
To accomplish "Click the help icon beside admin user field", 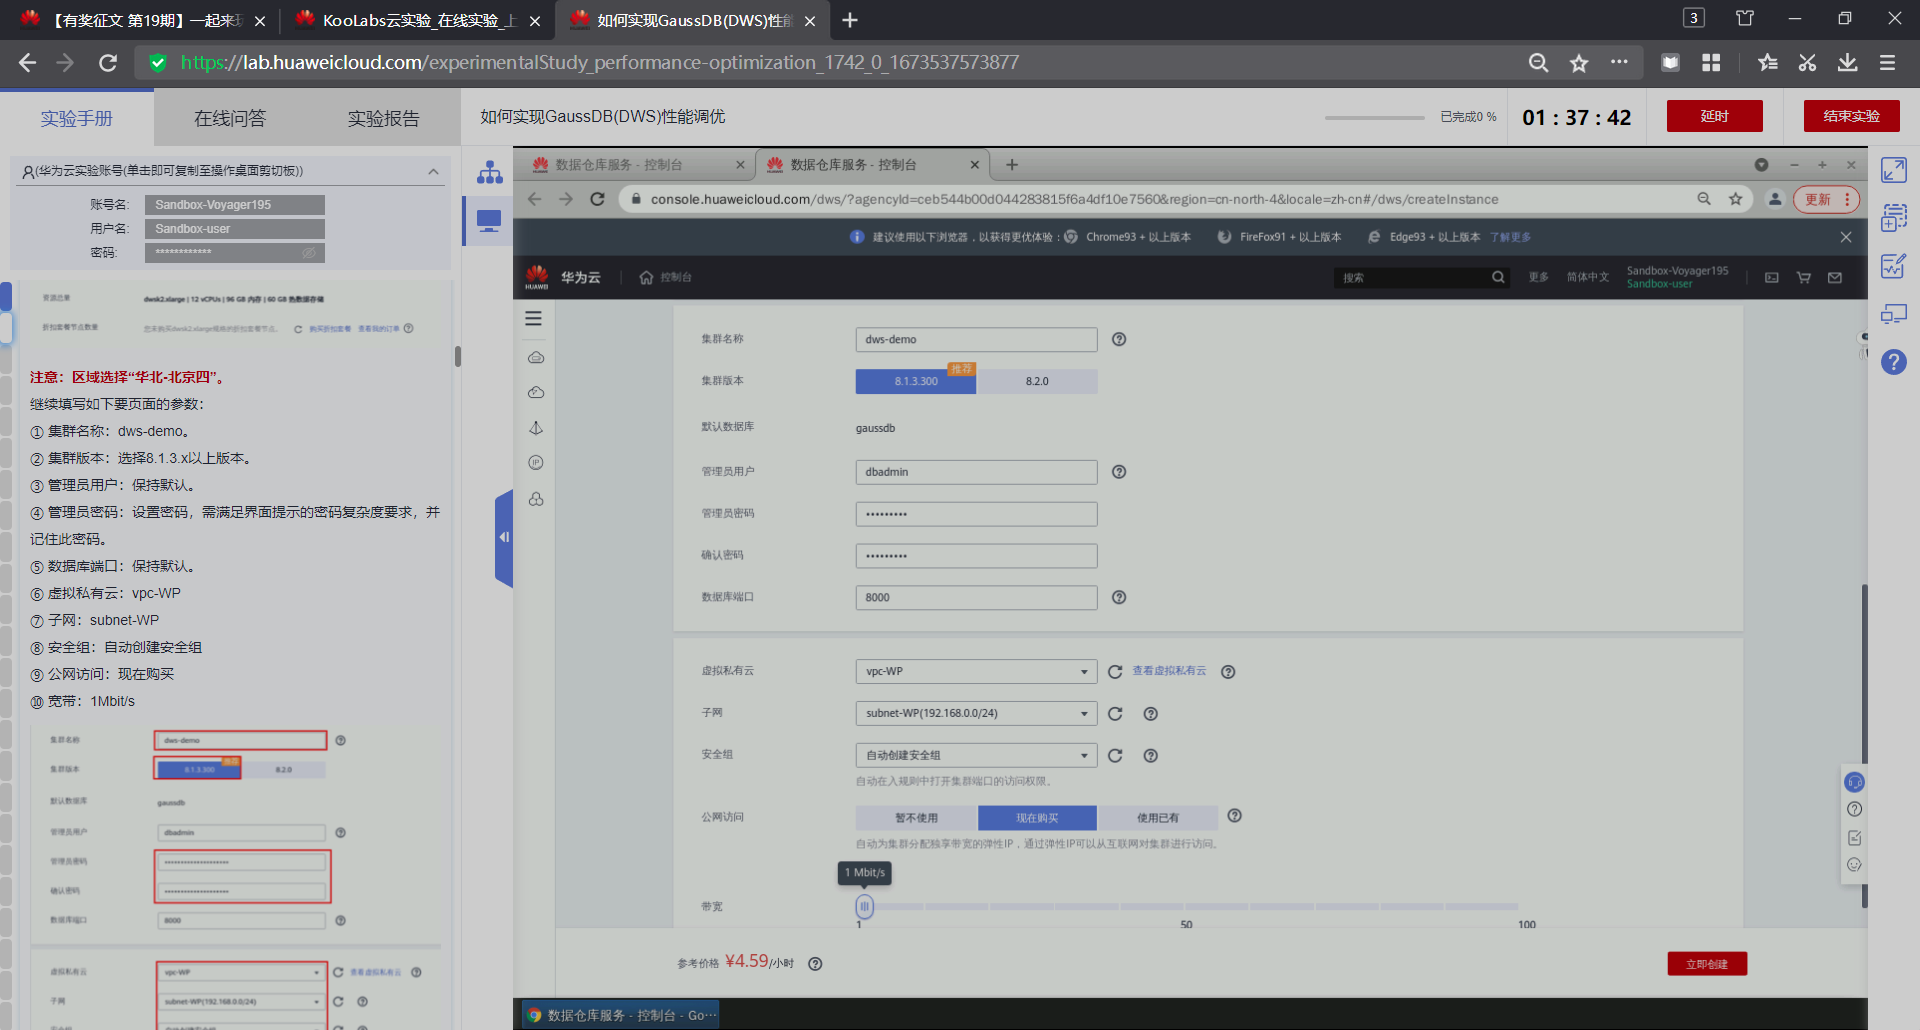I will tap(1119, 472).
